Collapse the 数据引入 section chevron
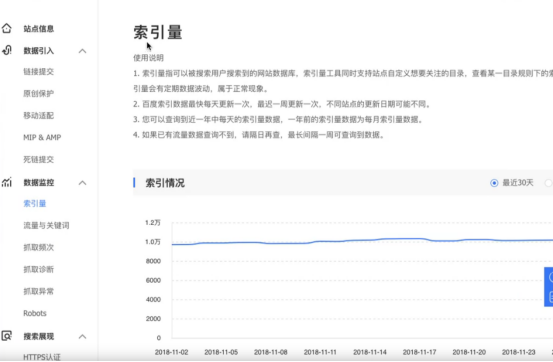 pos(82,51)
